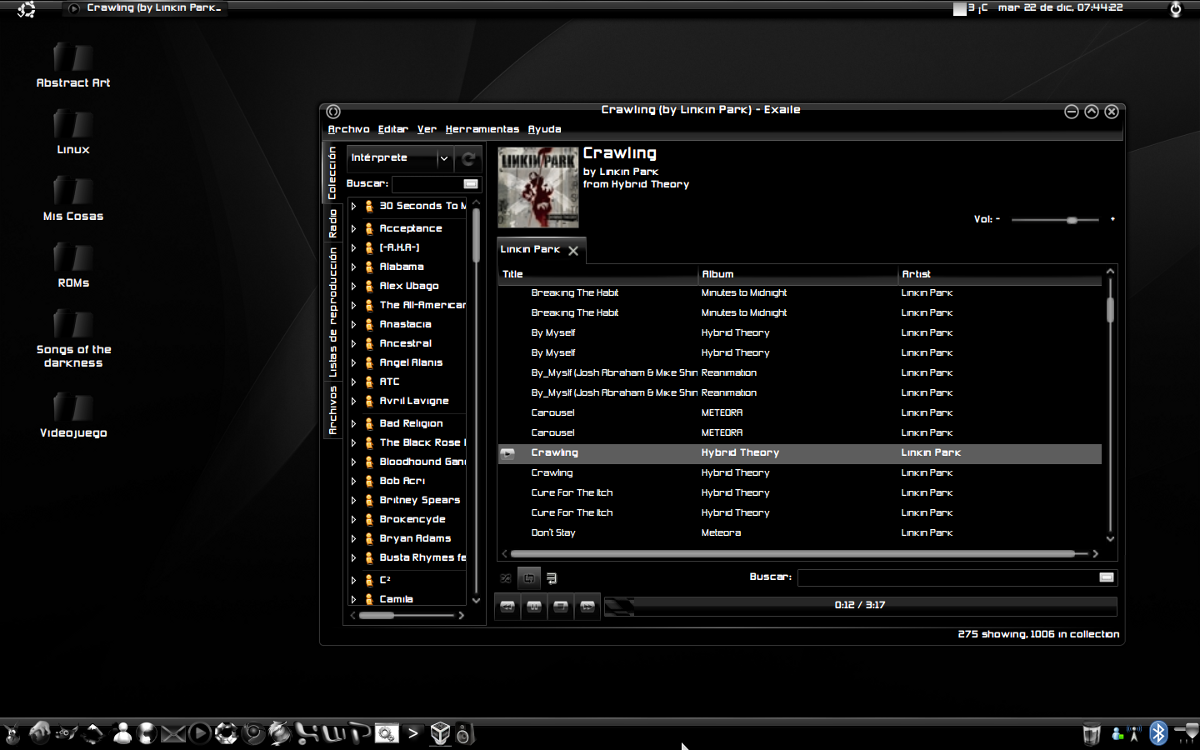The height and width of the screenshot is (750, 1200).
Task: Toggle shuffle playback mode
Action: click(x=506, y=578)
